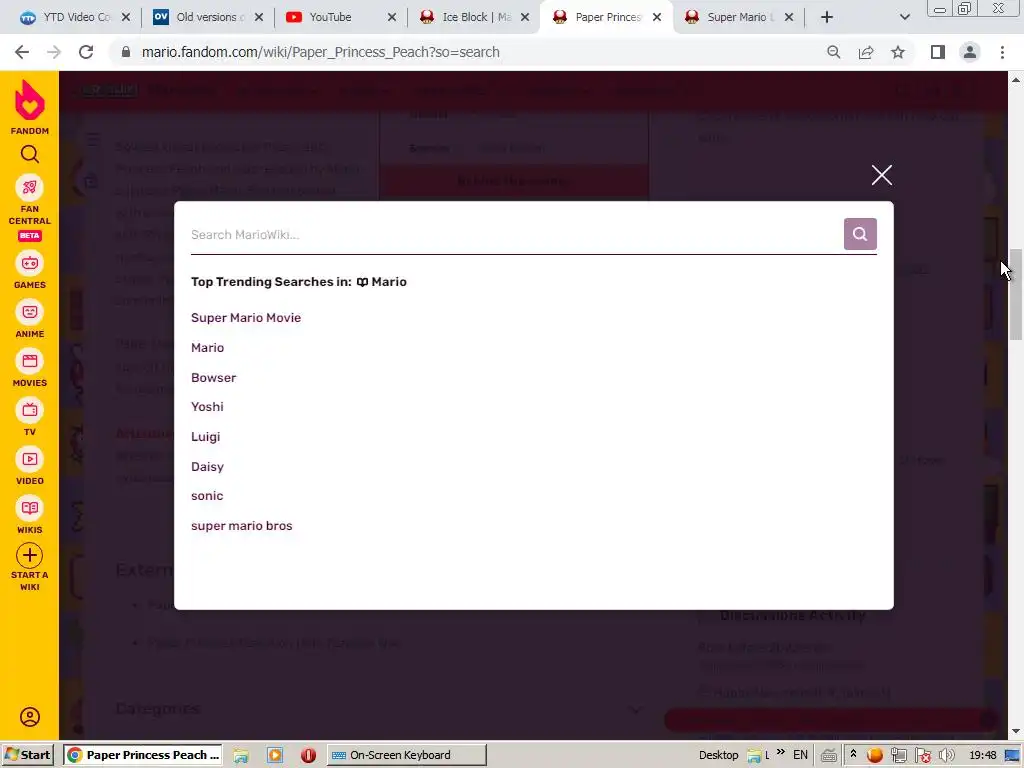Screen dimensions: 1024x768
Task: Select trending search Luigi
Action: [205, 436]
